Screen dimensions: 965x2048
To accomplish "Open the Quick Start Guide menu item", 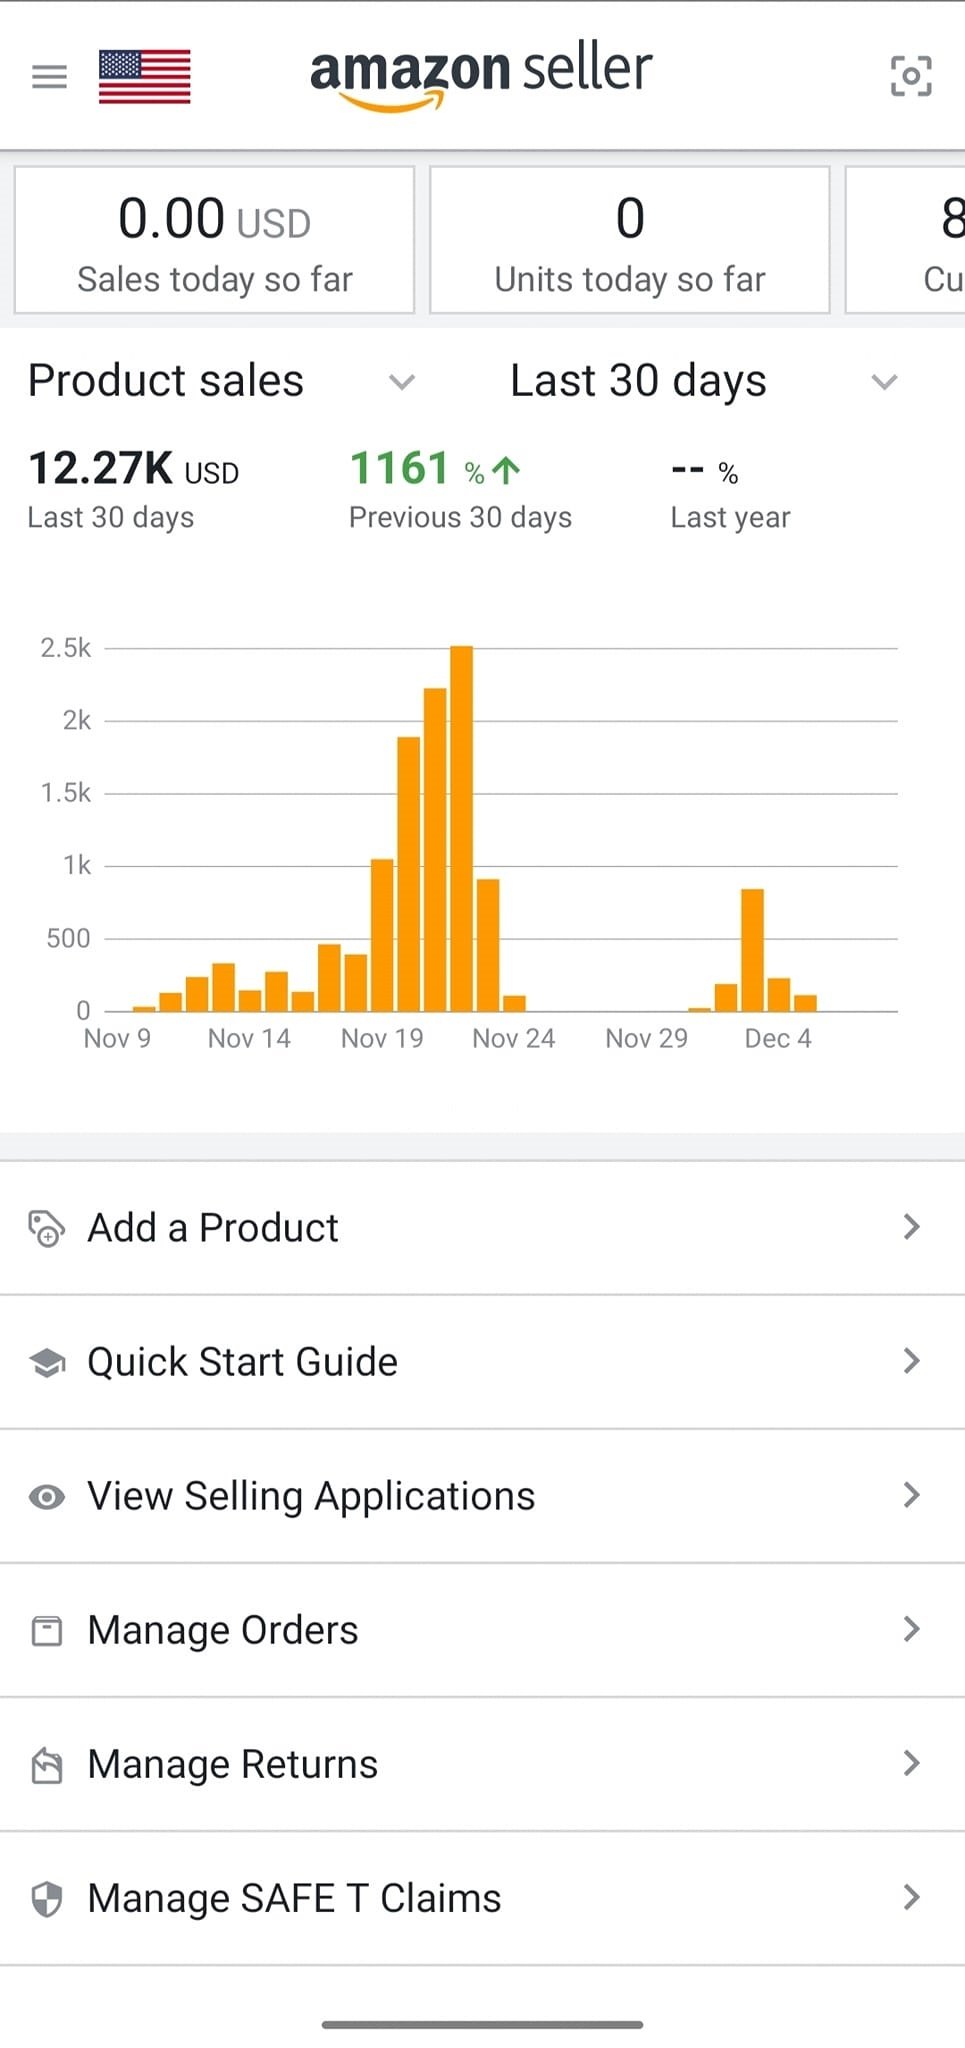I will 243,1362.
